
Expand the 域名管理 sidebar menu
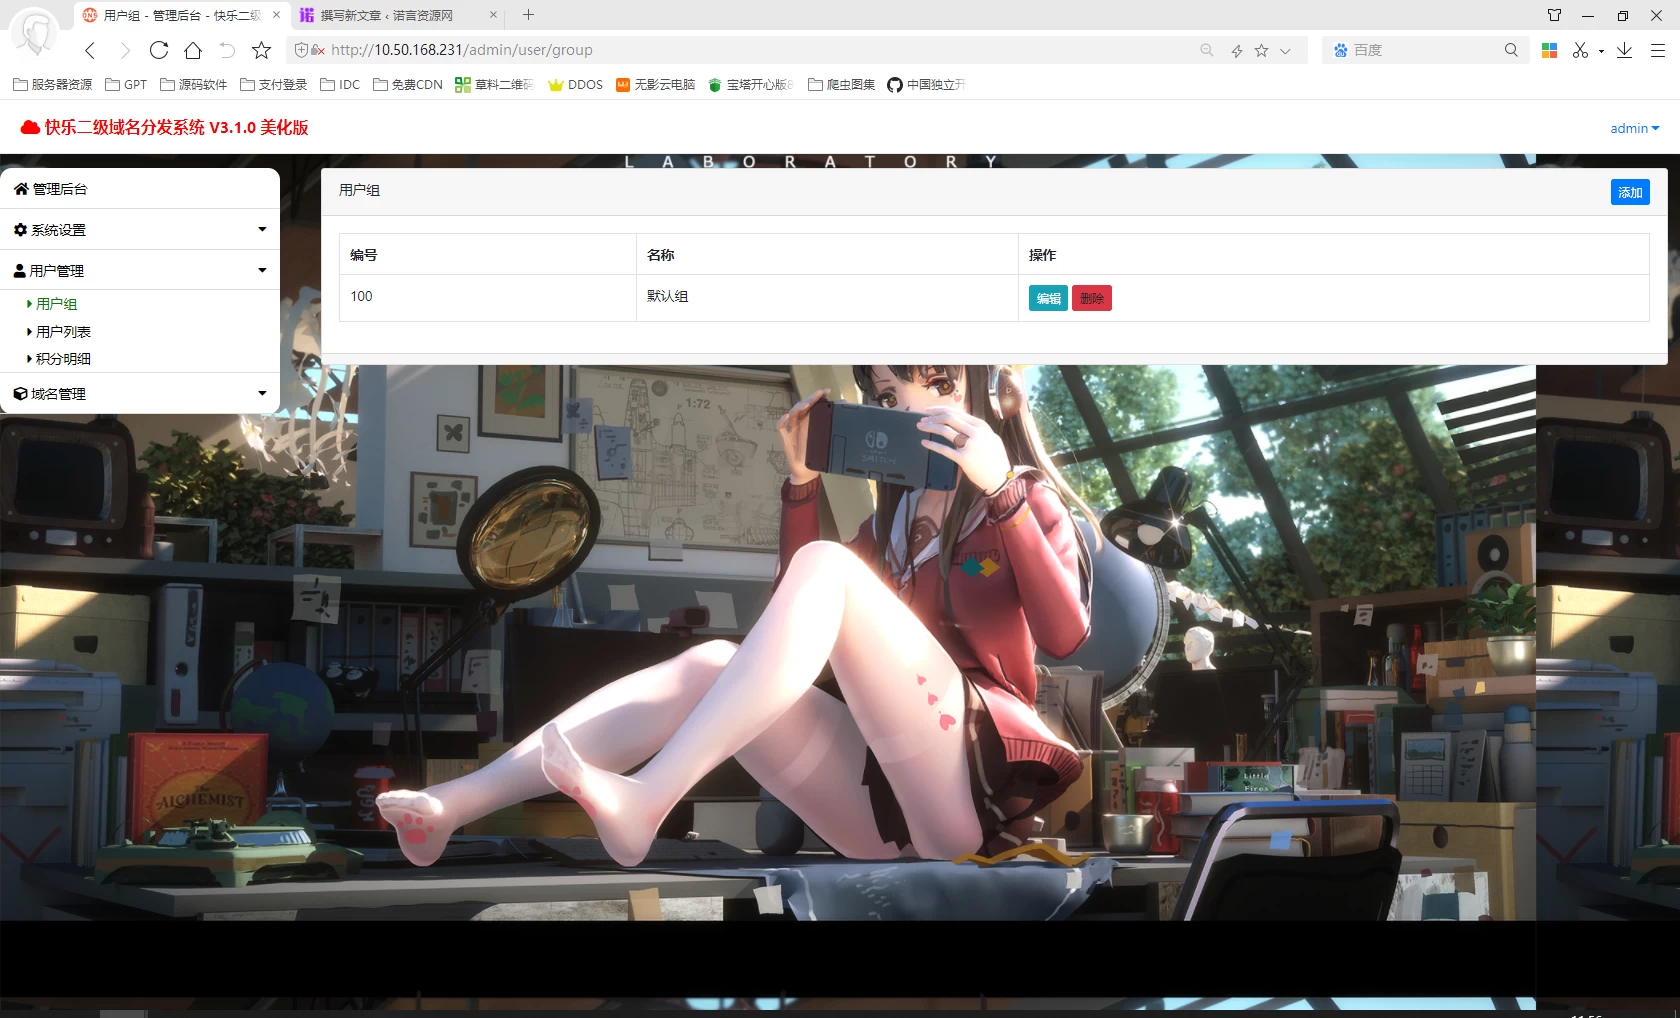coord(140,394)
